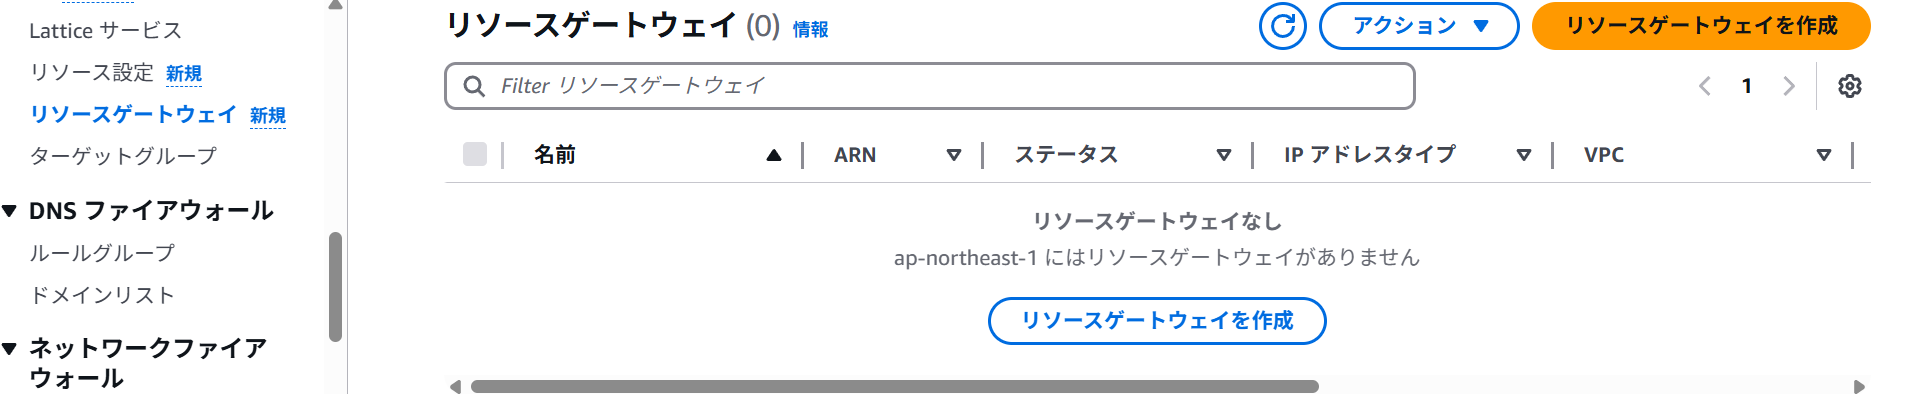Click the Filter リソースゲートウェイ search field
1905x394 pixels.
click(x=929, y=86)
